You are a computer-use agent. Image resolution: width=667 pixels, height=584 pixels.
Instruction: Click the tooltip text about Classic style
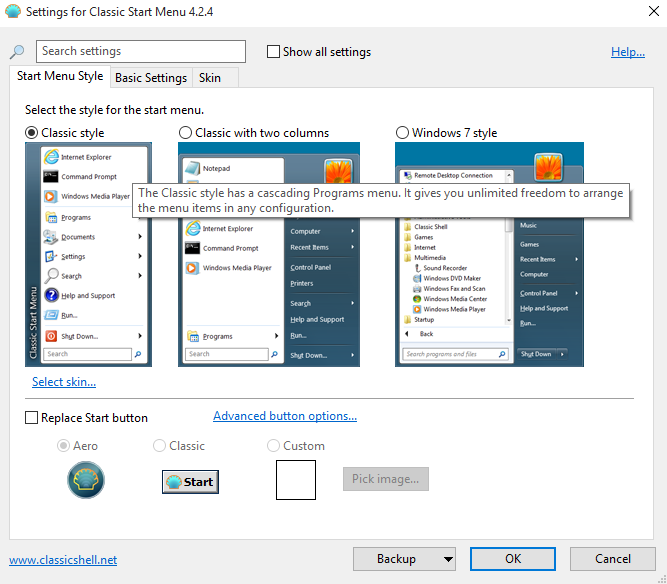pos(380,200)
